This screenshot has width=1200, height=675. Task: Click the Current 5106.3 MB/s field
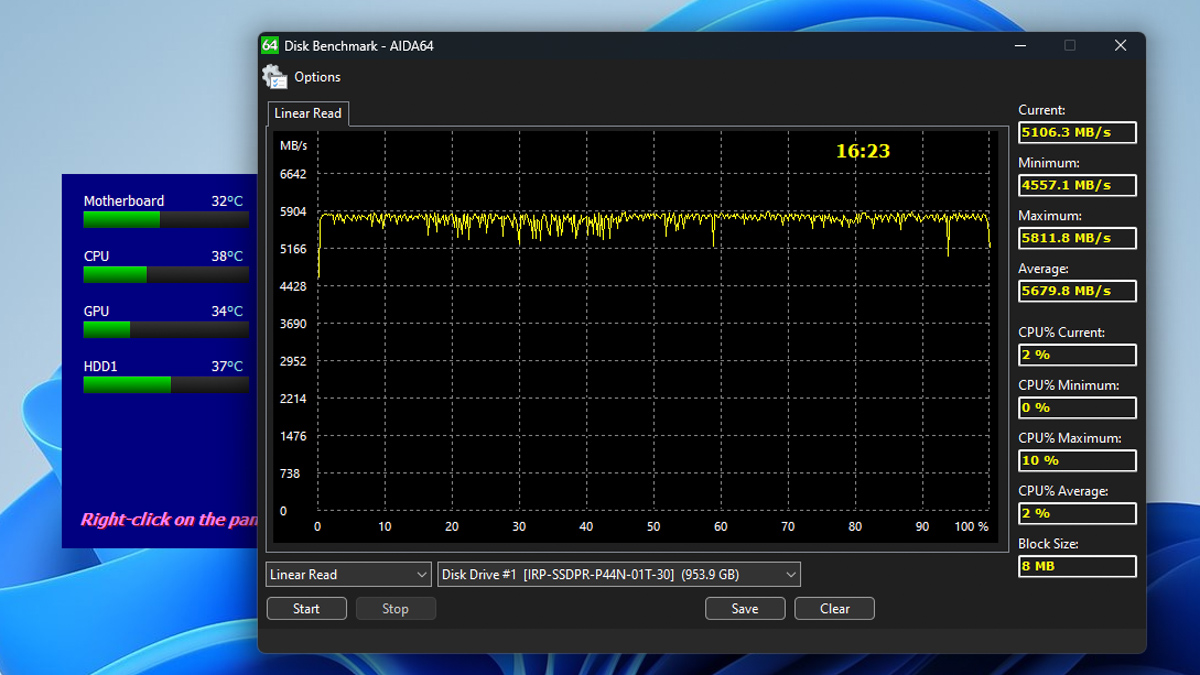[1077, 132]
